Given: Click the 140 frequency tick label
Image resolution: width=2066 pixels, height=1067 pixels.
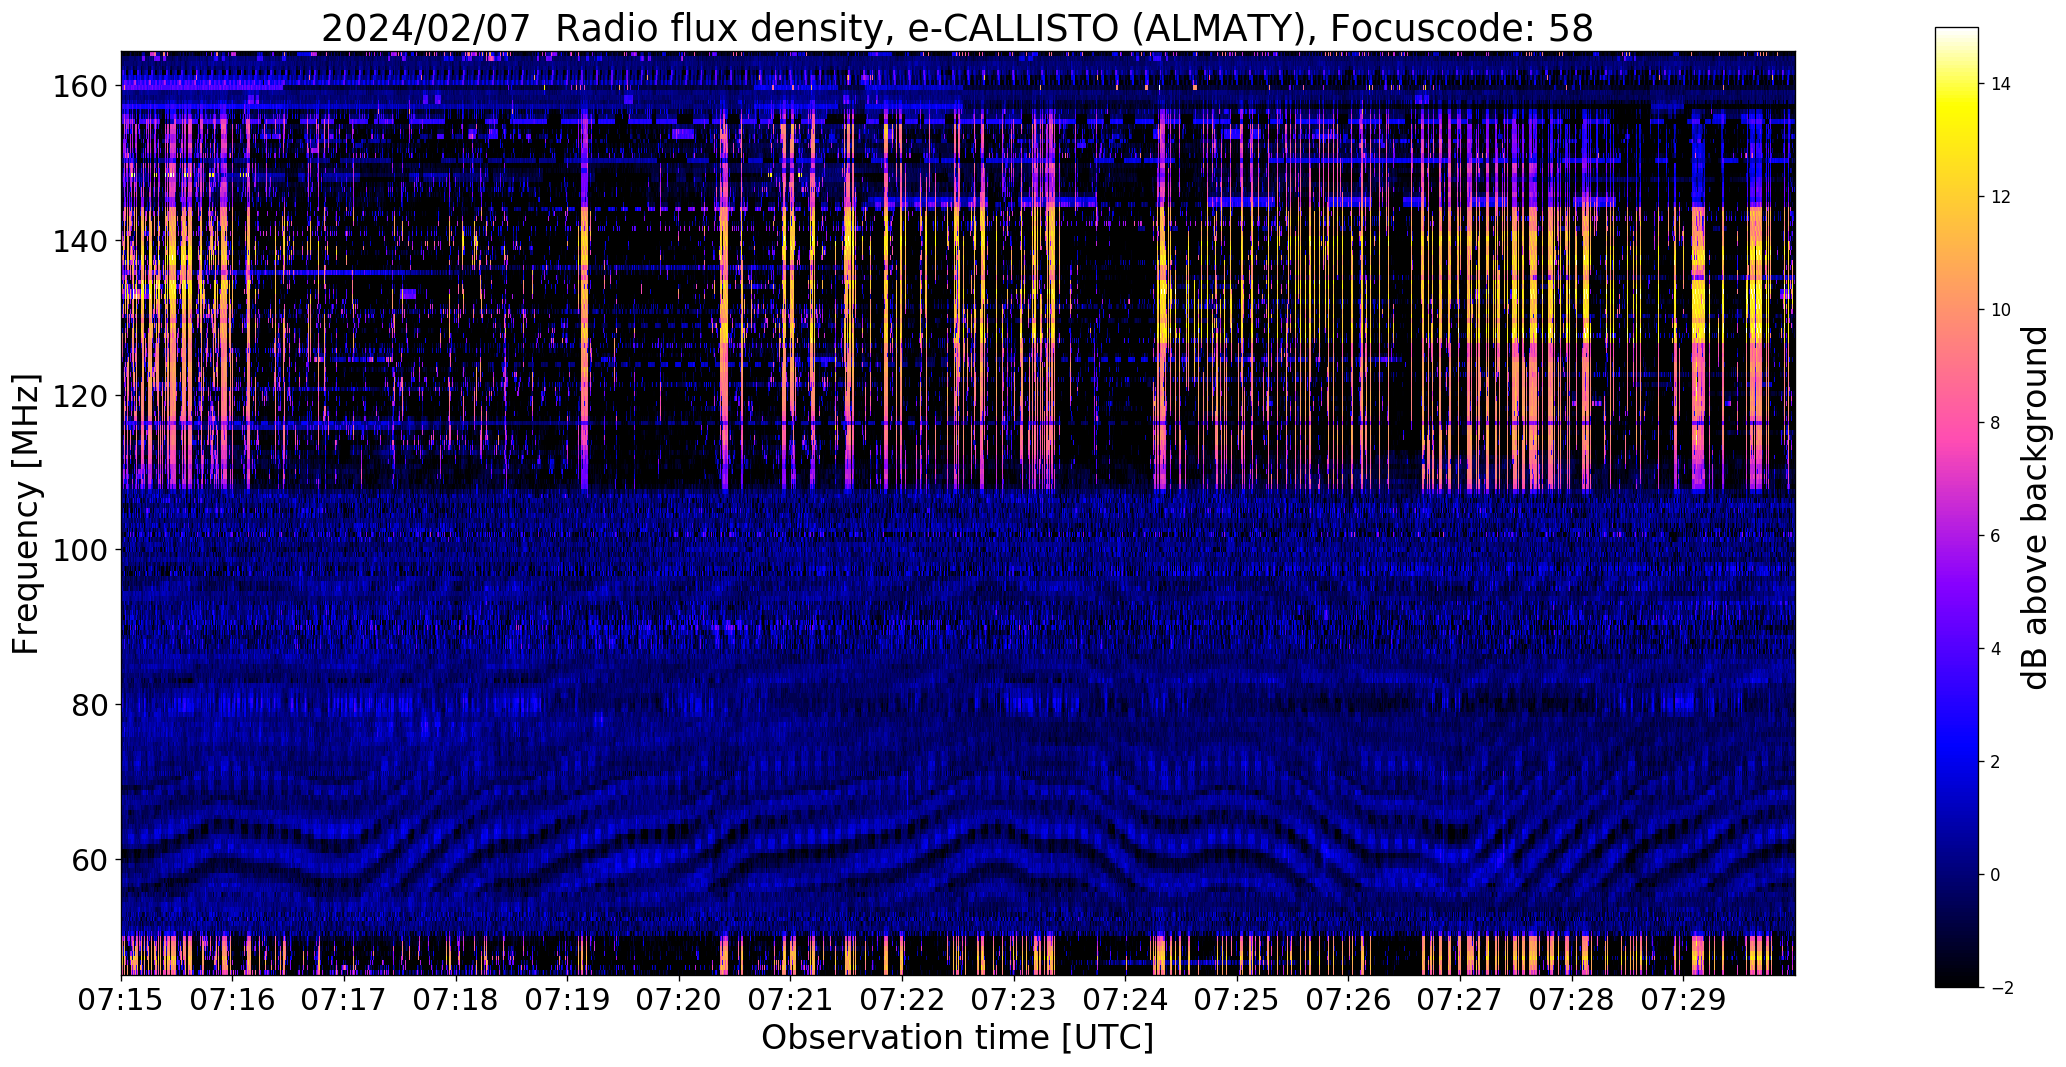Looking at the screenshot, I should click(80, 242).
